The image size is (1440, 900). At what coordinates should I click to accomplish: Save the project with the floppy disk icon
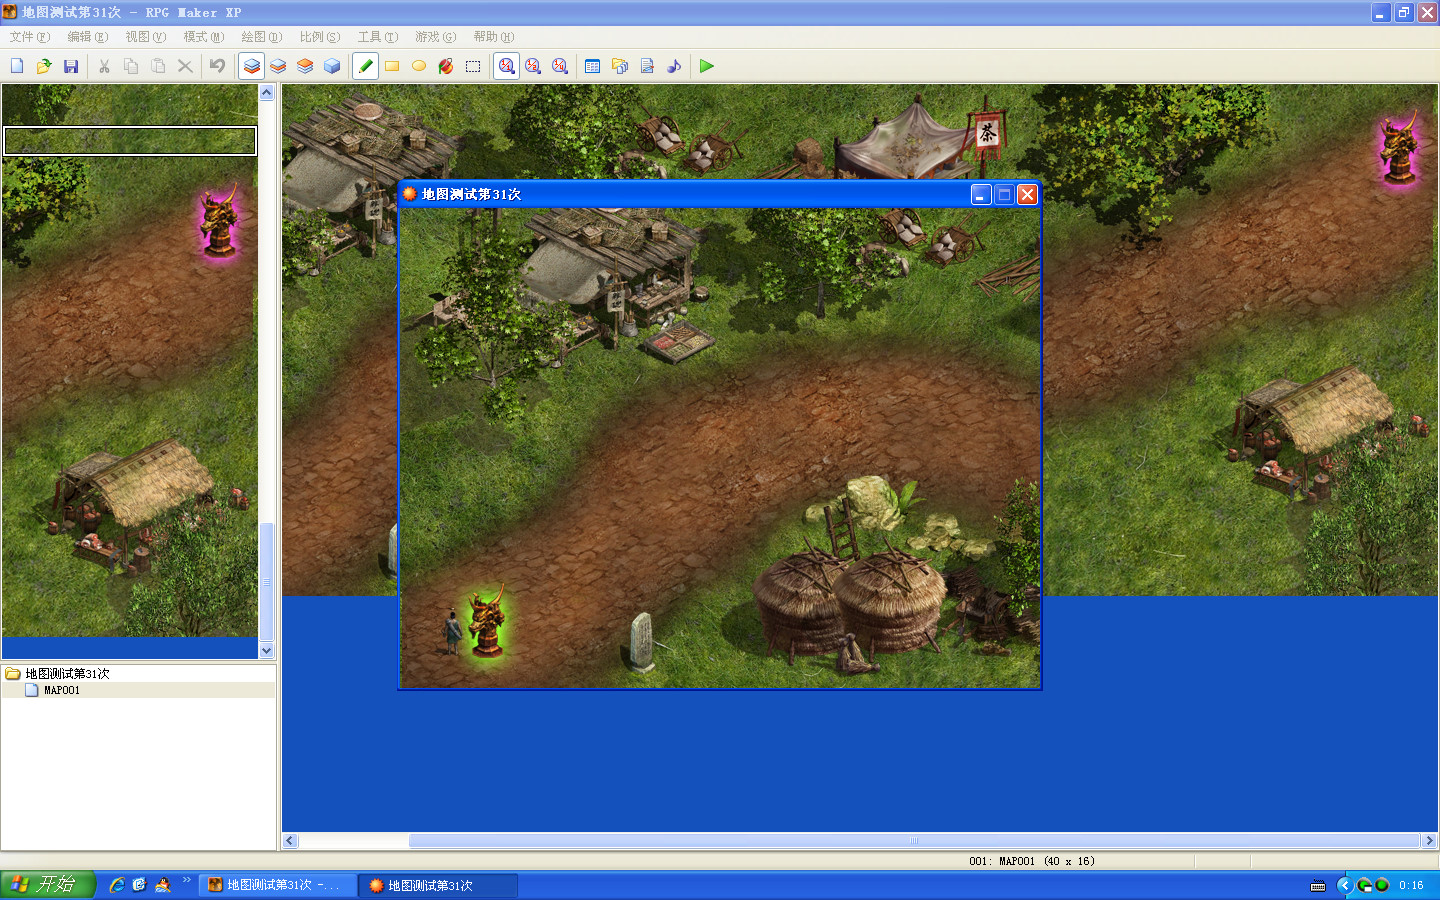[x=71, y=66]
